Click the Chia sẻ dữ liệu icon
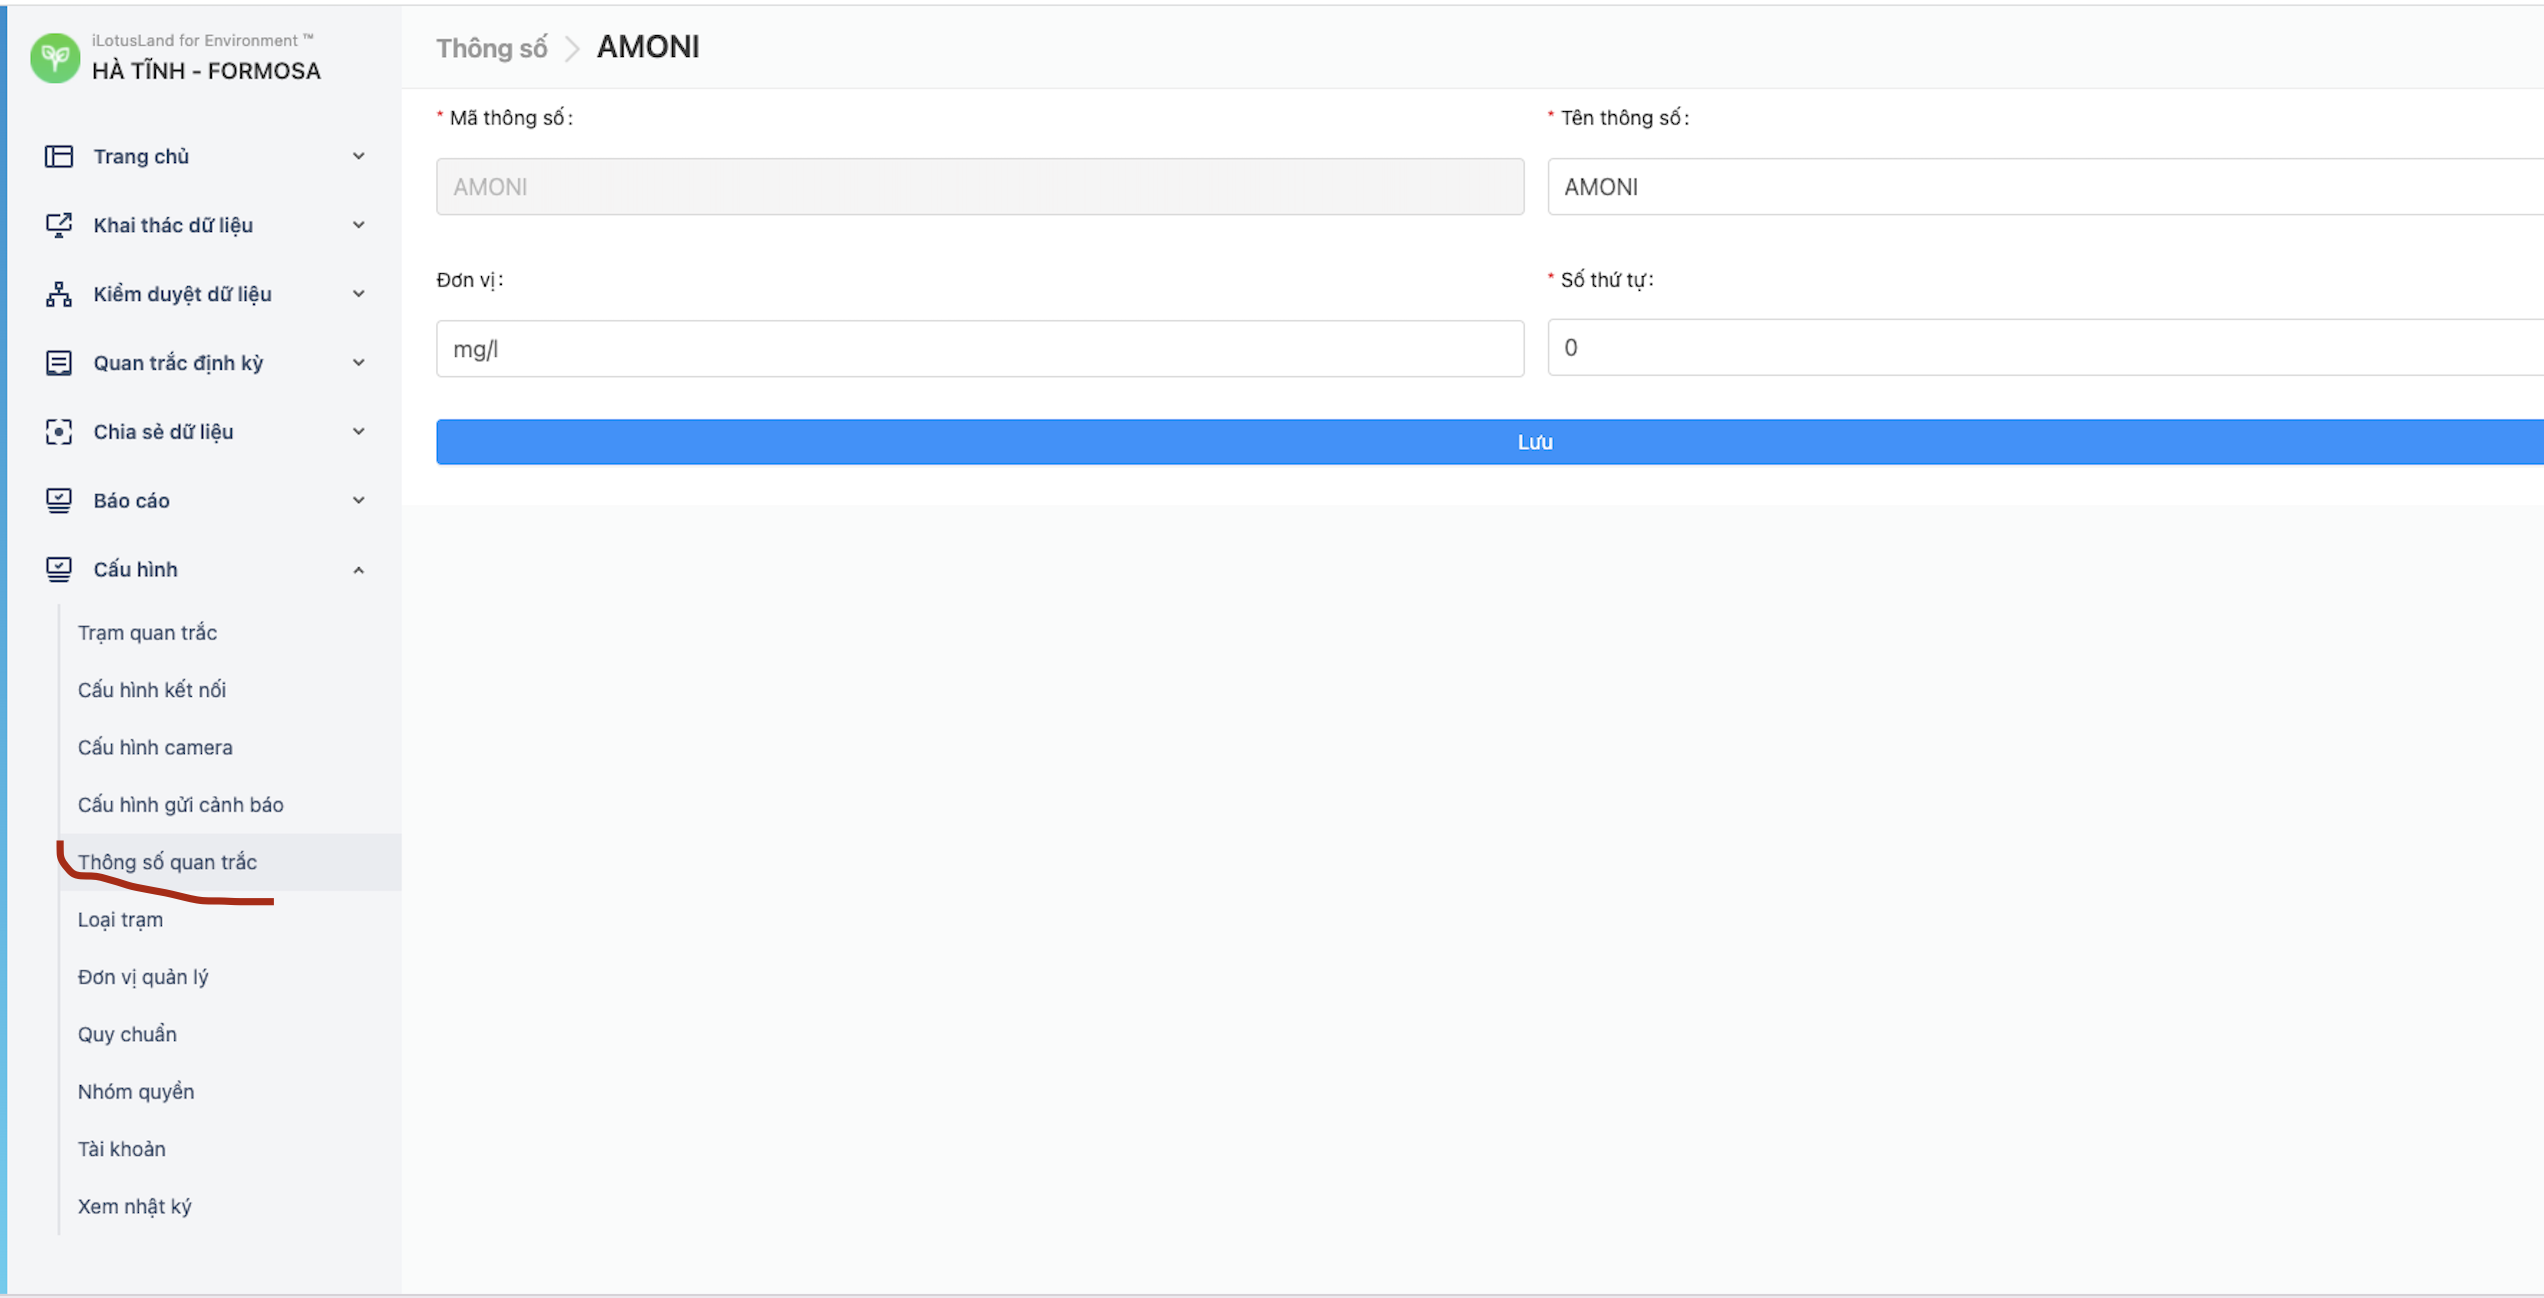Image resolution: width=2544 pixels, height=1298 pixels. tap(59, 432)
